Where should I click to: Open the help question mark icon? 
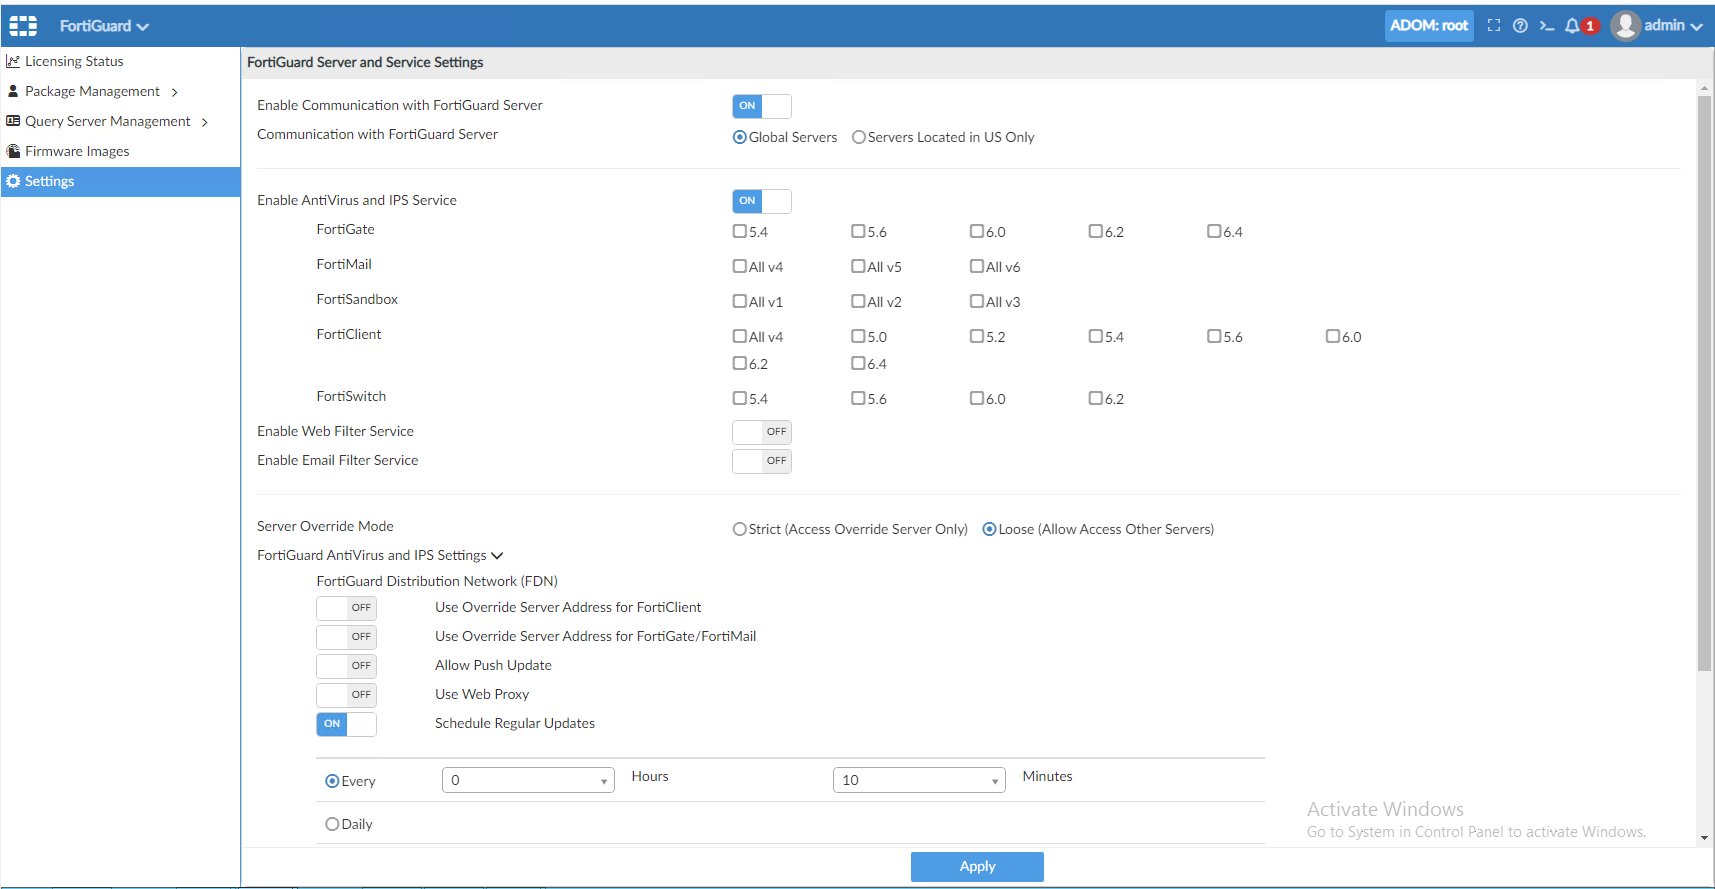pyautogui.click(x=1520, y=26)
